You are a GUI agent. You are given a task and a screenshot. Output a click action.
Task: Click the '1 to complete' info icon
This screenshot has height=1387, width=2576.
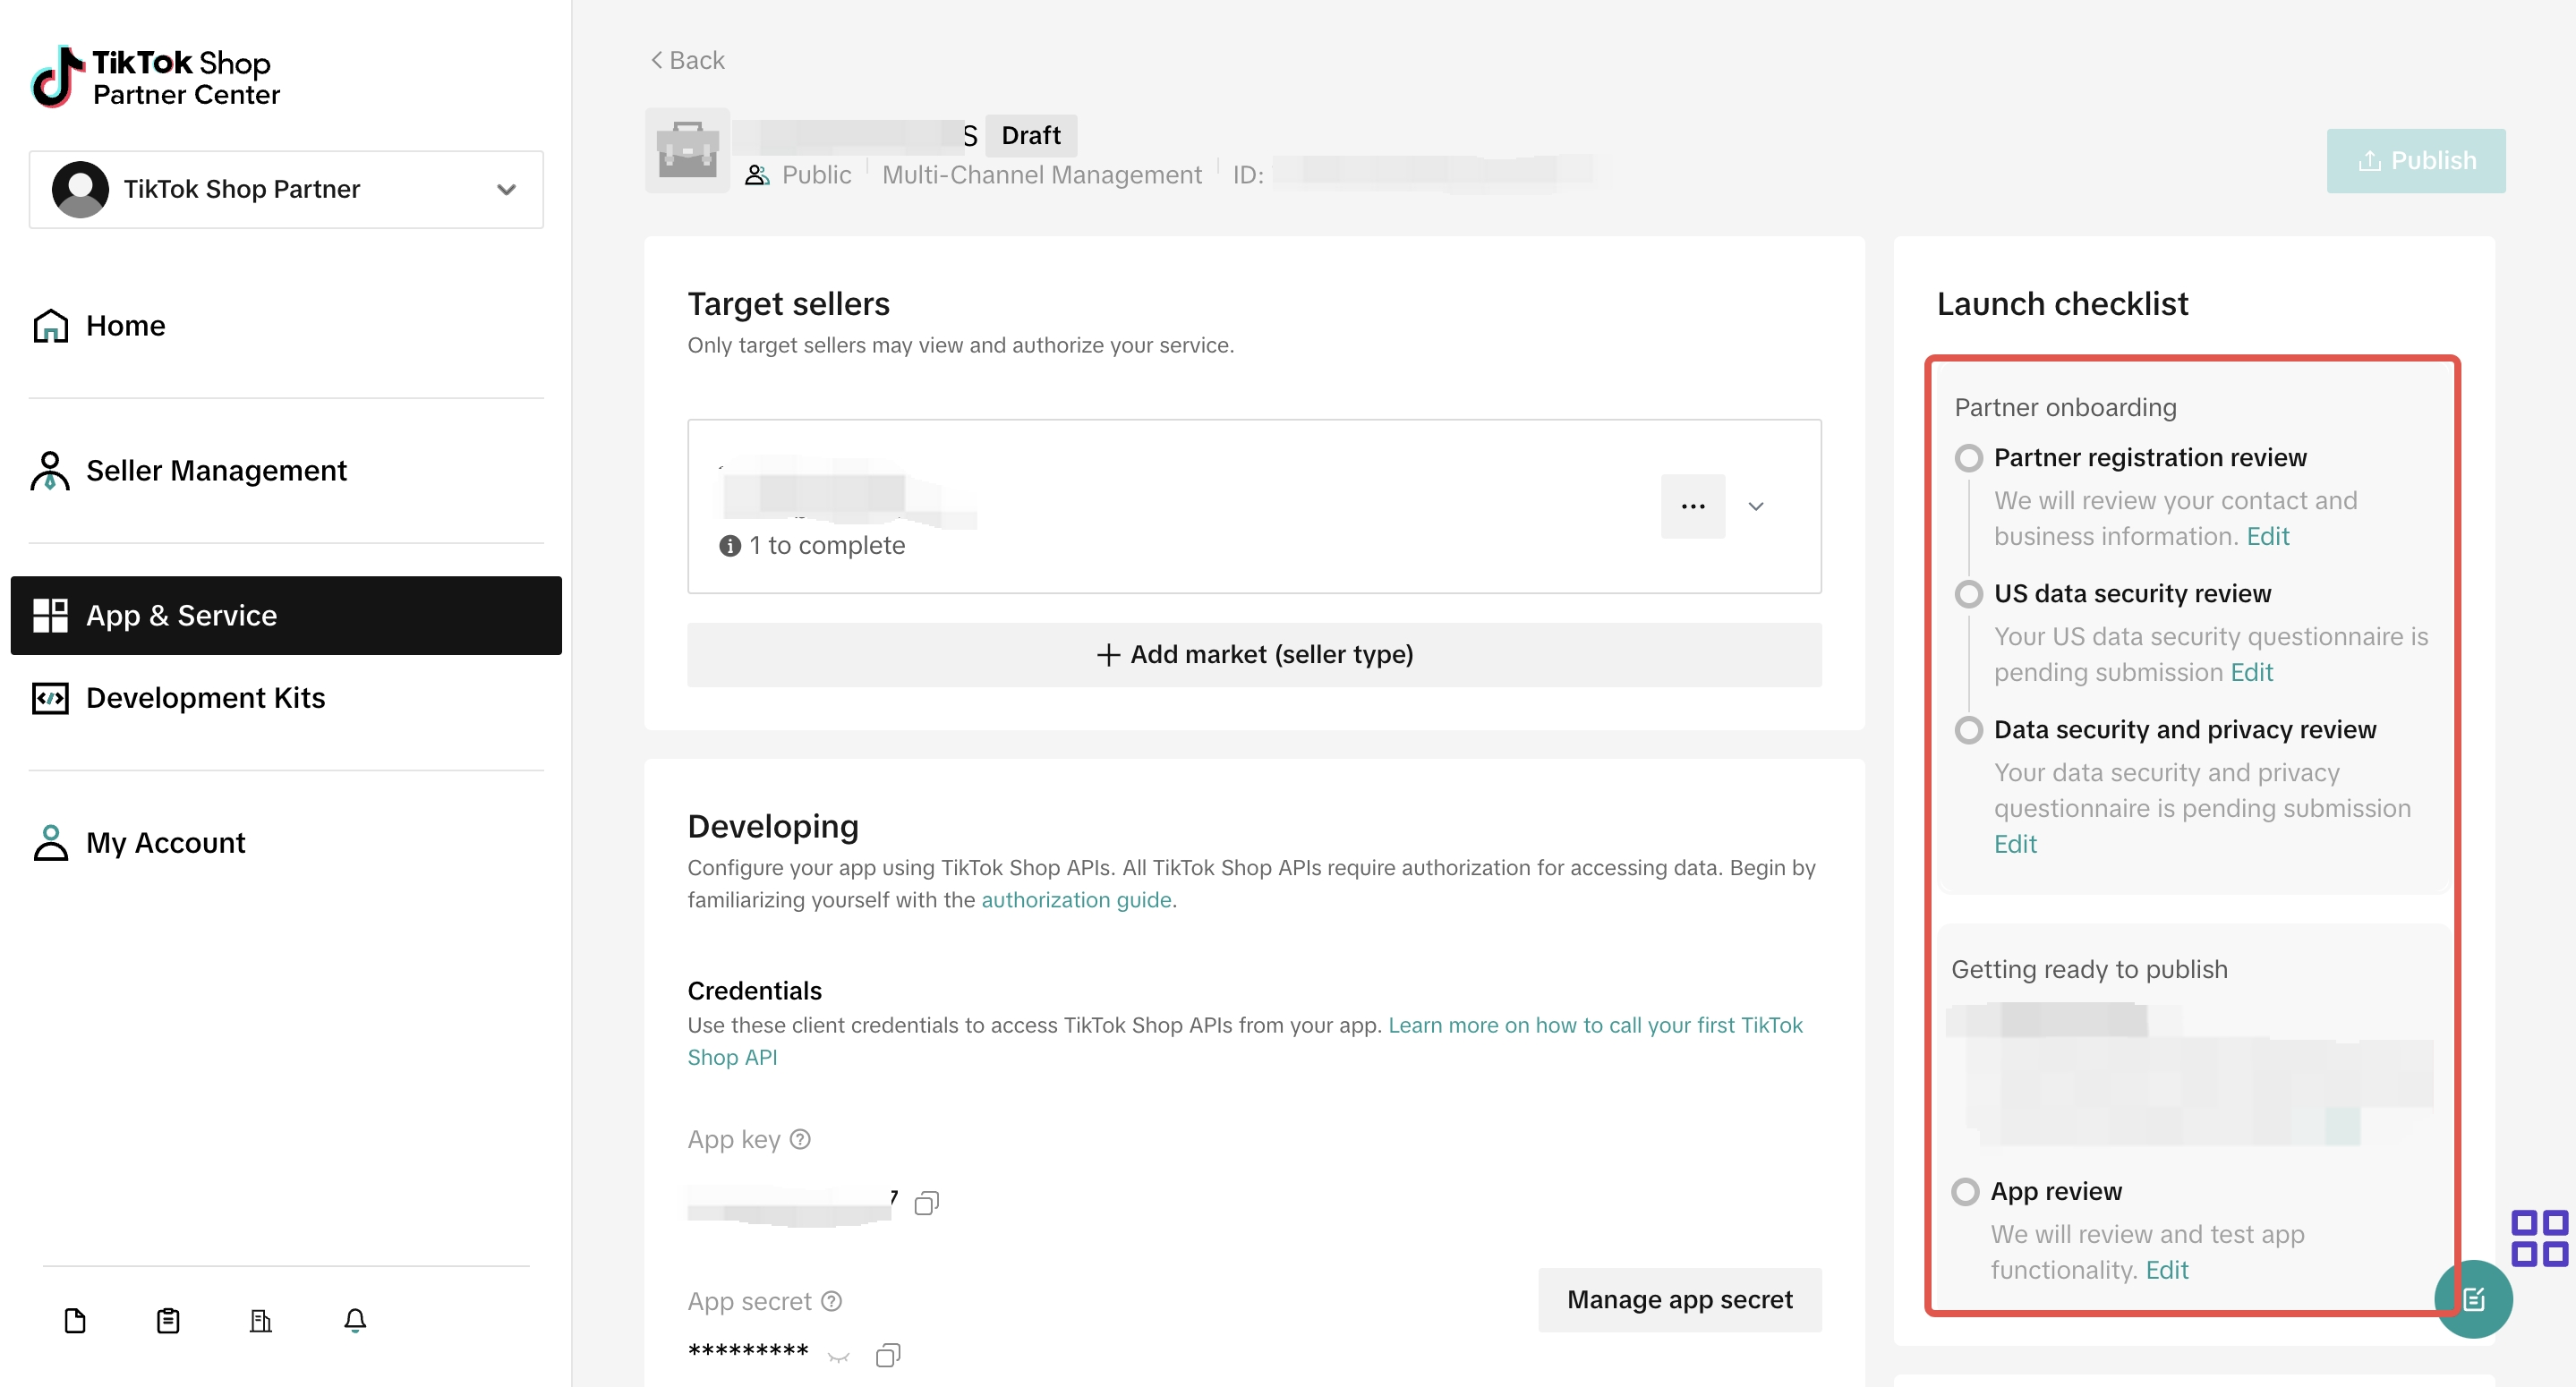[x=730, y=545]
